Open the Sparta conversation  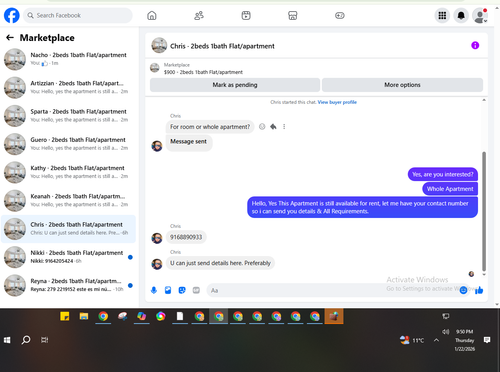click(68, 116)
